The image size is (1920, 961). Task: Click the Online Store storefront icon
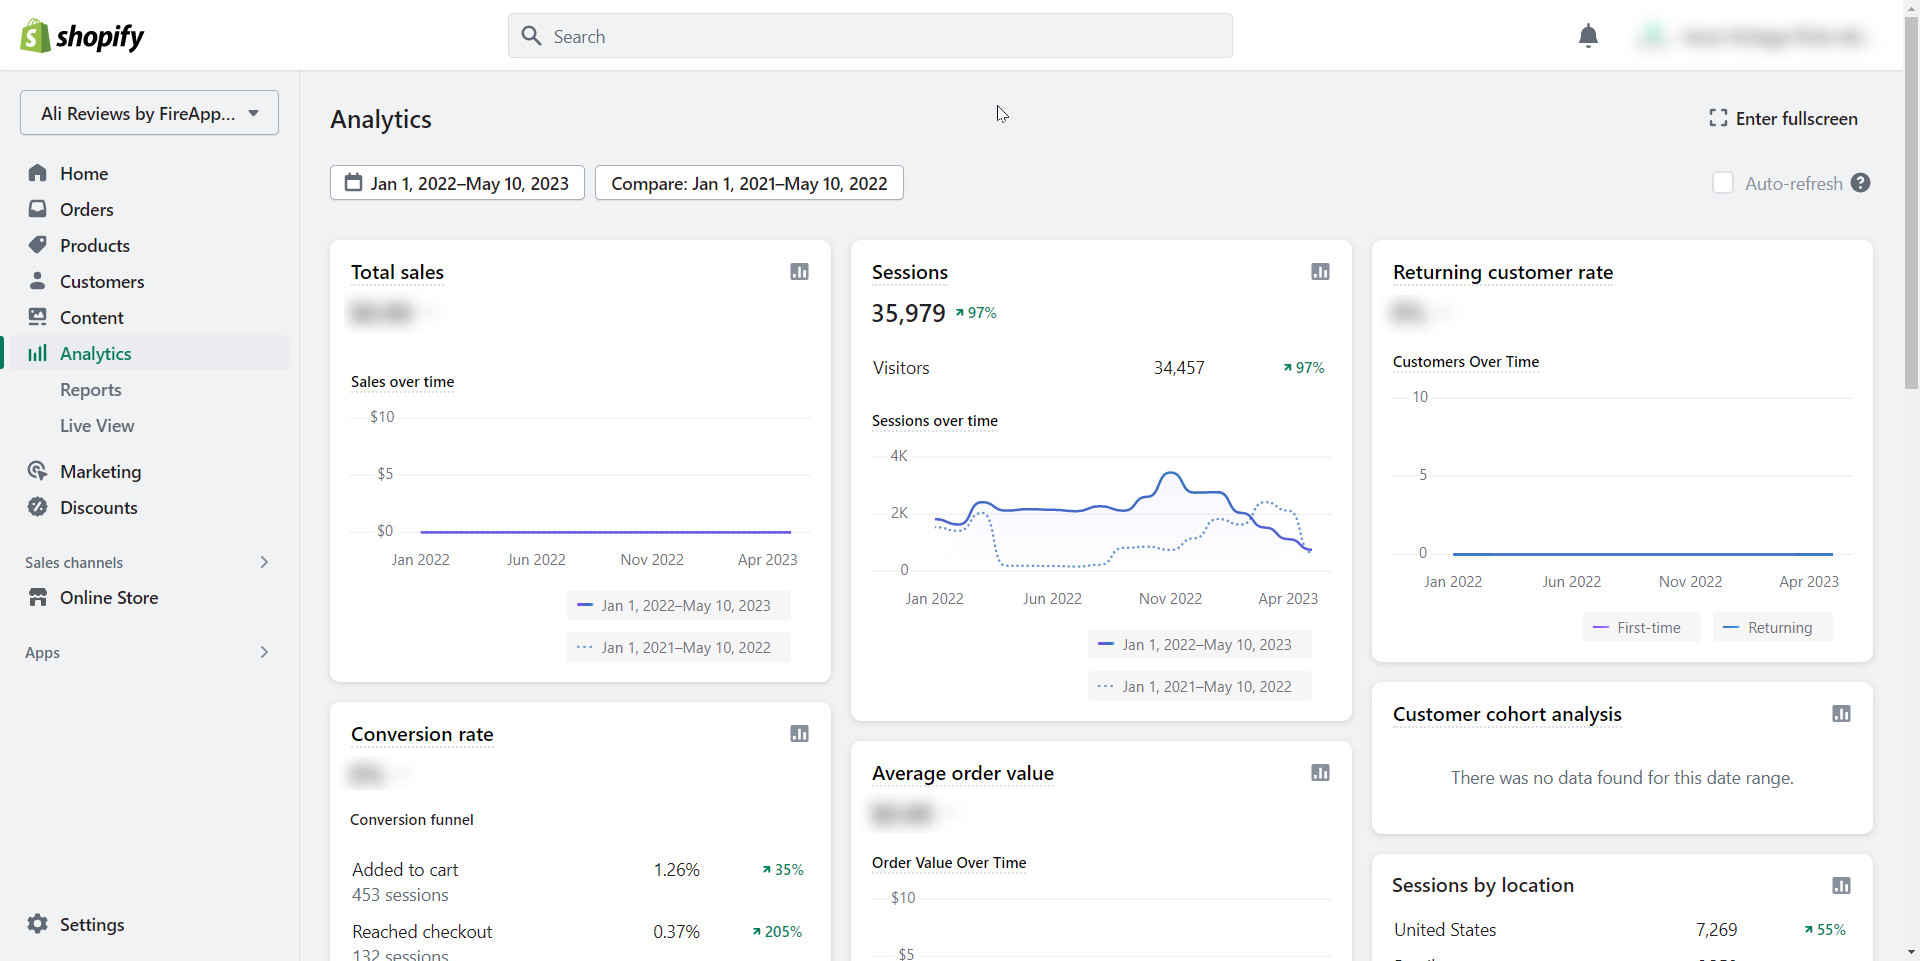[38, 597]
